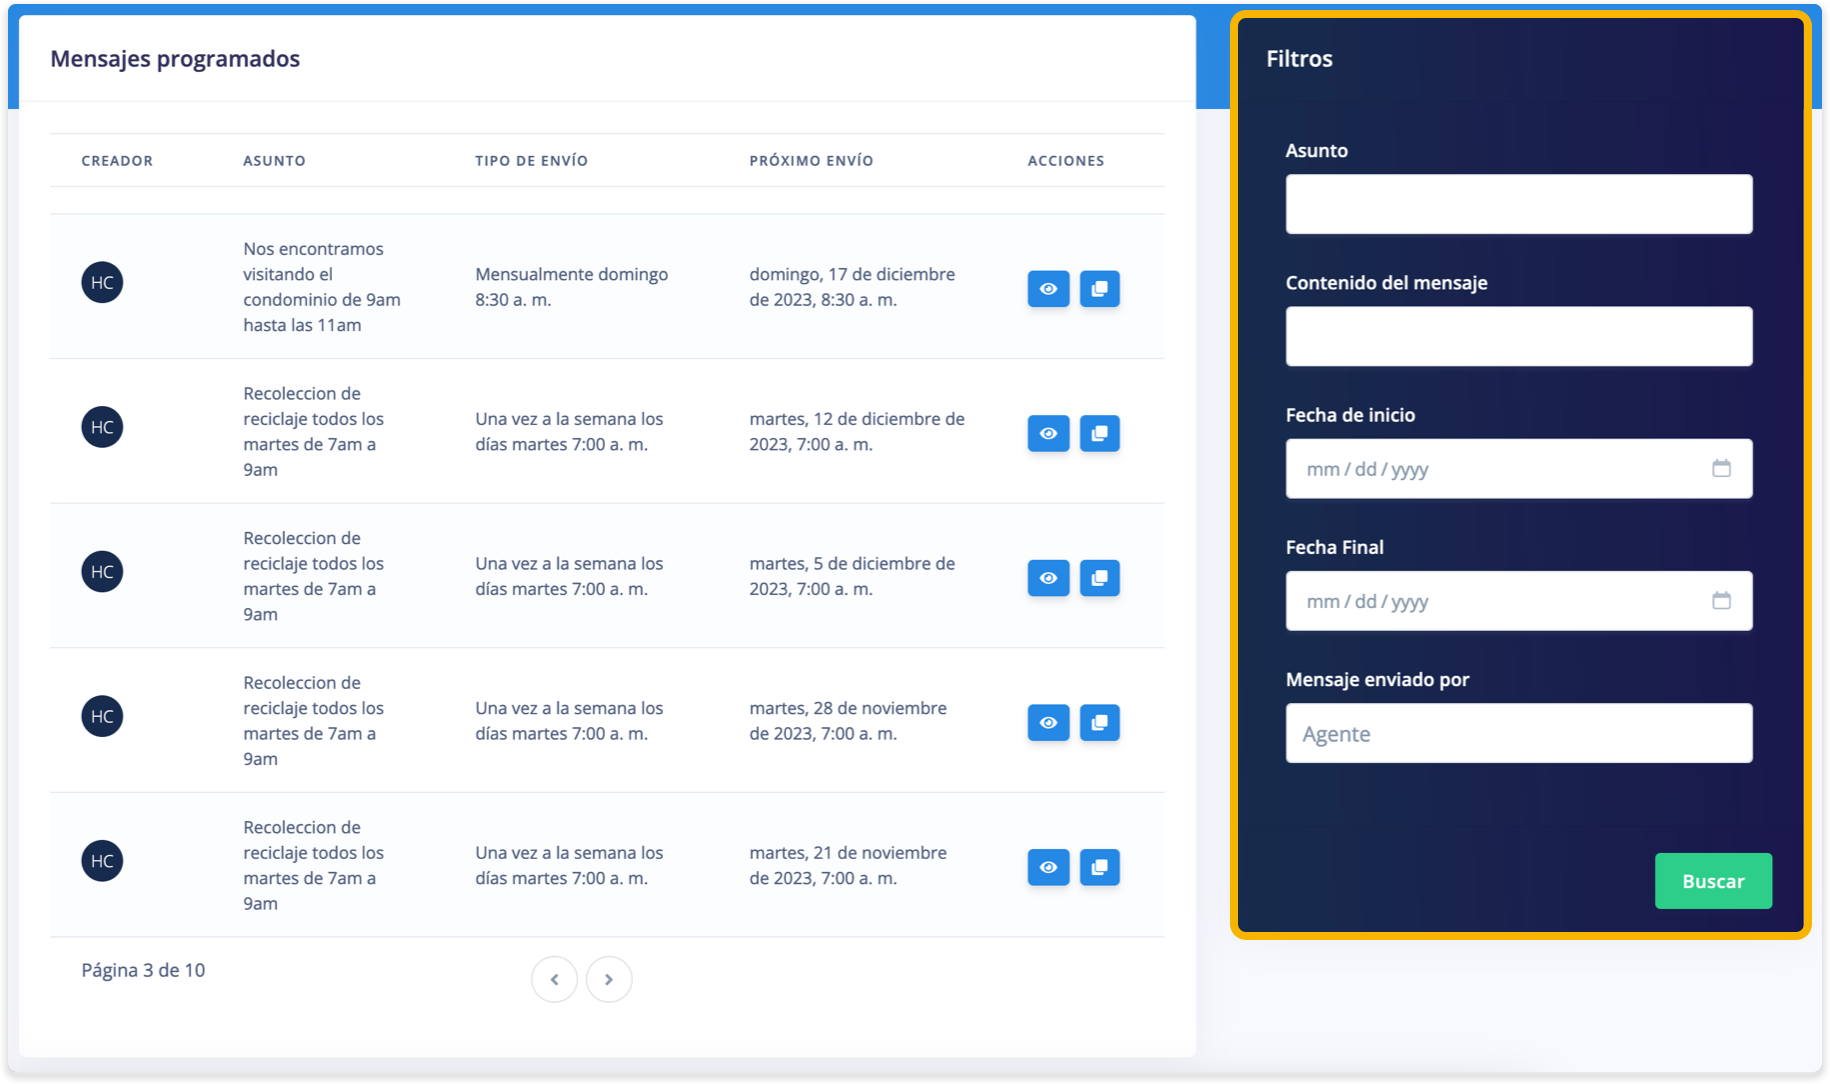1830x1084 pixels.
Task: Click the ACCIONES column header
Action: 1066,161
